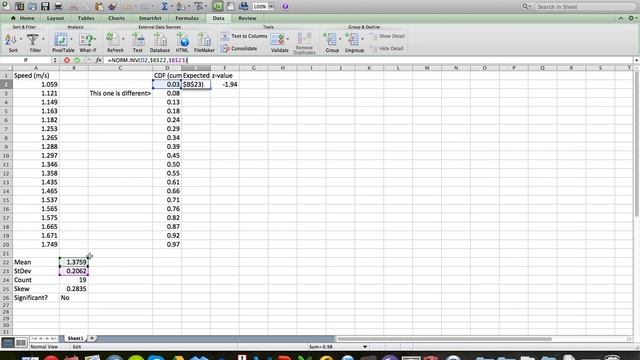The height and width of the screenshot is (360, 640).
Task: Select the StDev value cell 0.2062
Action: pyautogui.click(x=74, y=271)
